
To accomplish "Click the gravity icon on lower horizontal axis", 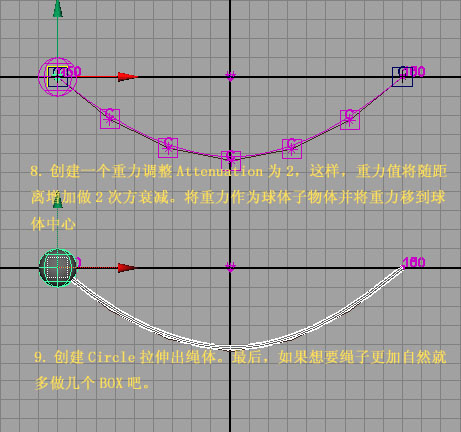I will click(230, 267).
